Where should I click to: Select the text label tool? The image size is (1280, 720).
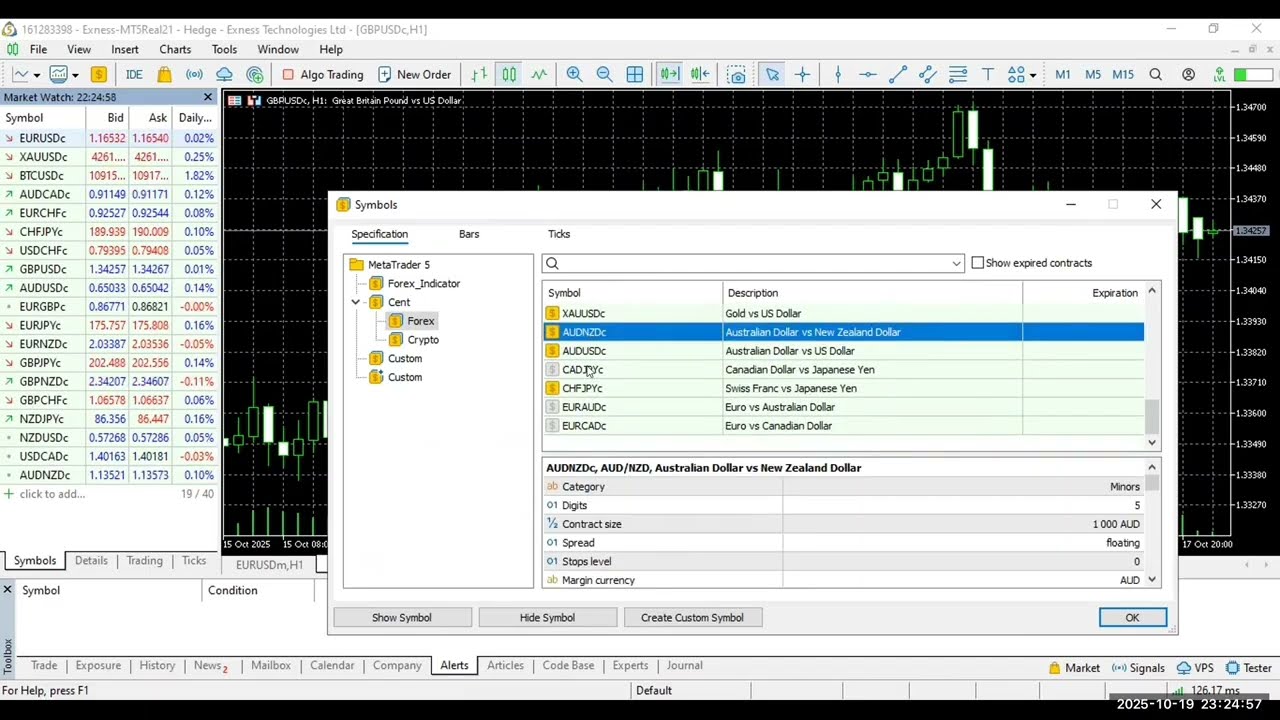[988, 75]
